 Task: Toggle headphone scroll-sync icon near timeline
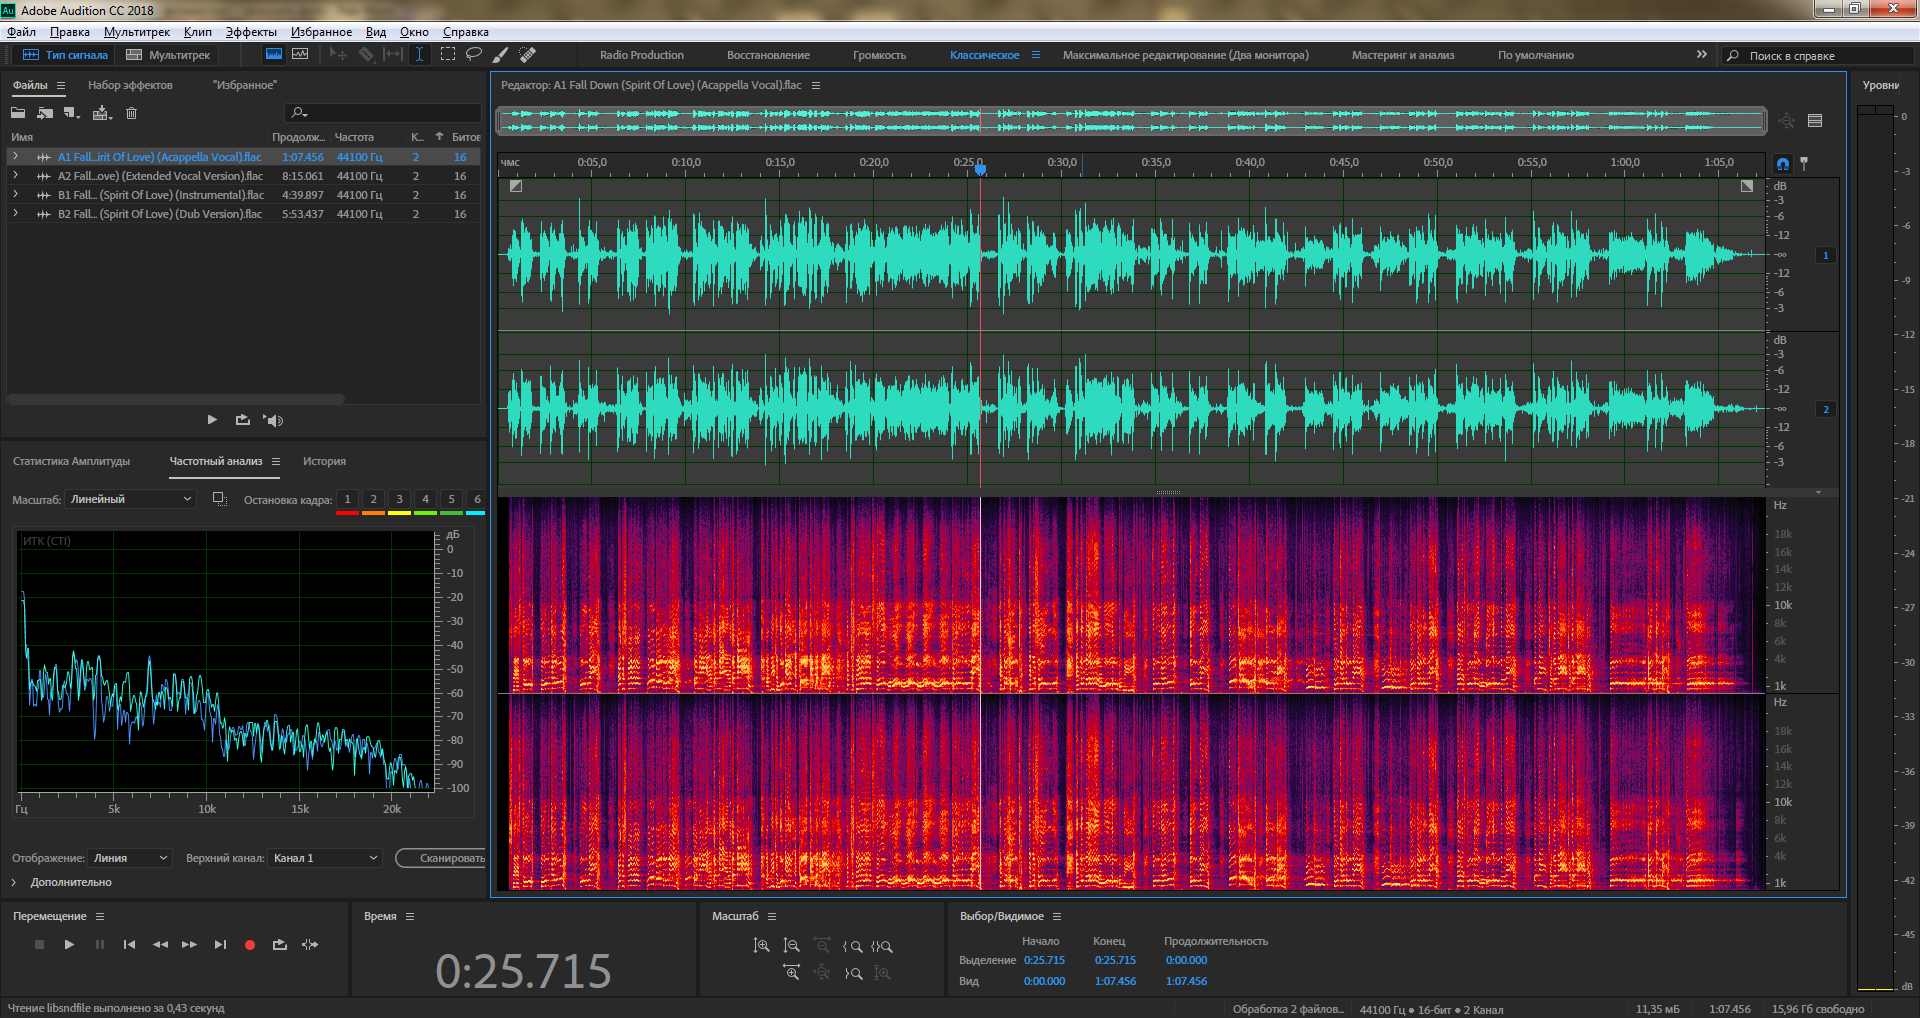point(1782,163)
